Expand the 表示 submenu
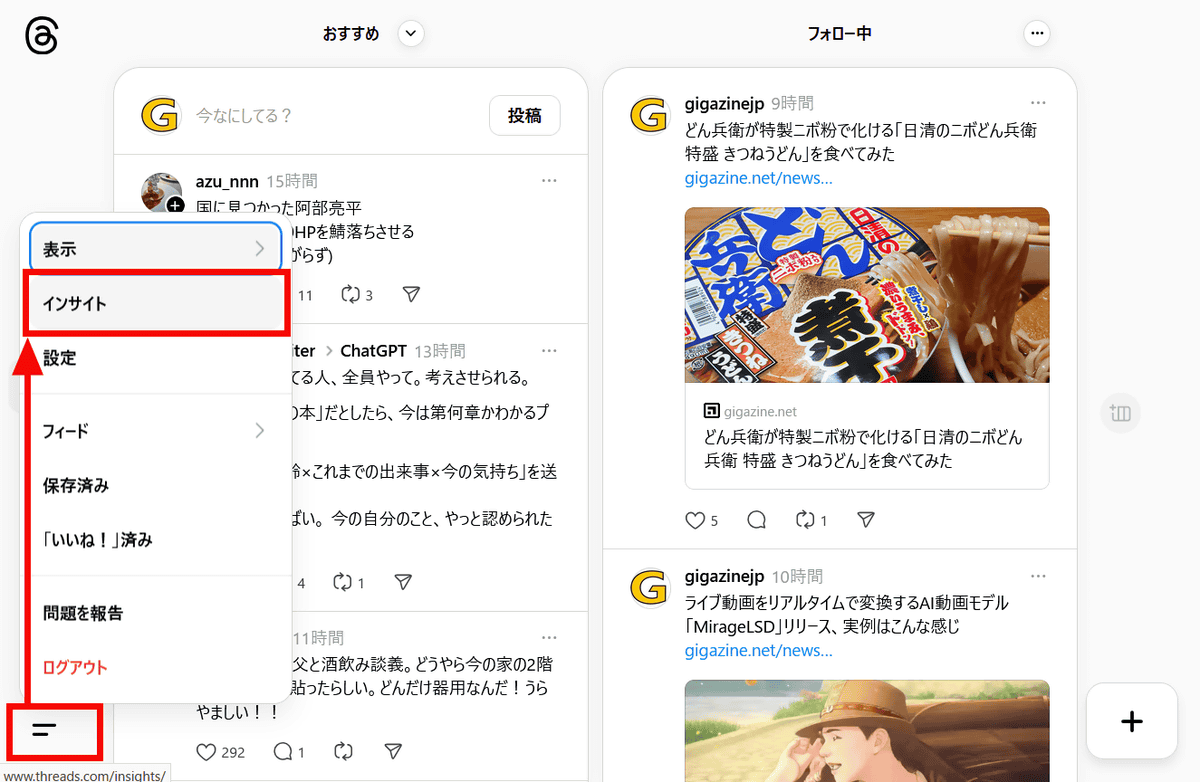 click(x=158, y=249)
